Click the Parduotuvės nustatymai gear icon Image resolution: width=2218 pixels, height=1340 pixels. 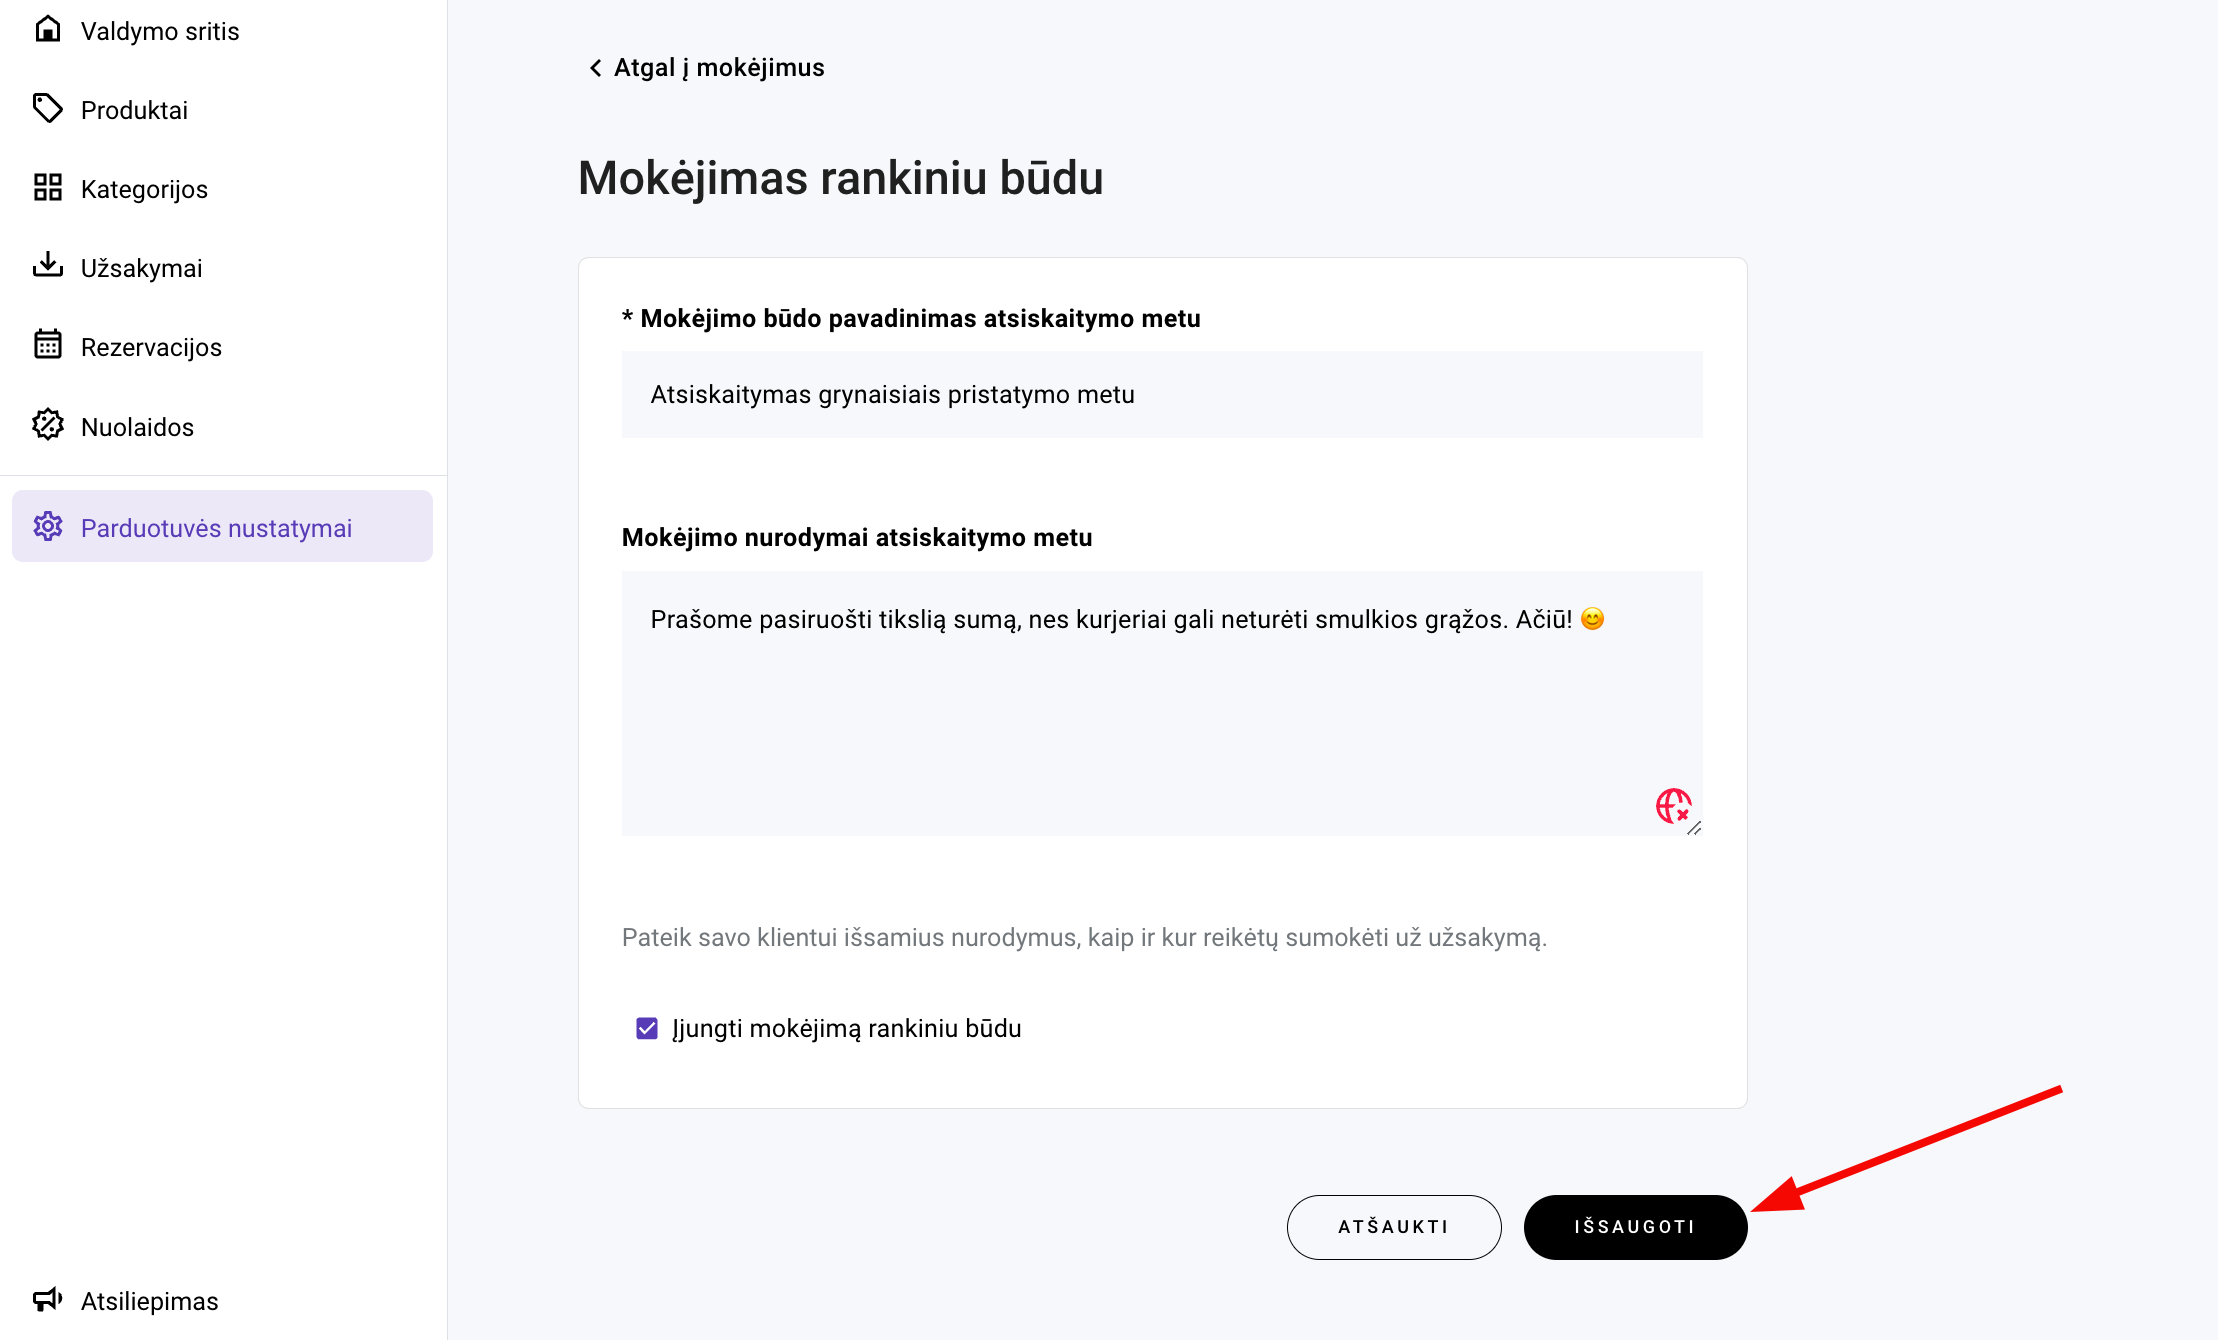click(47, 526)
